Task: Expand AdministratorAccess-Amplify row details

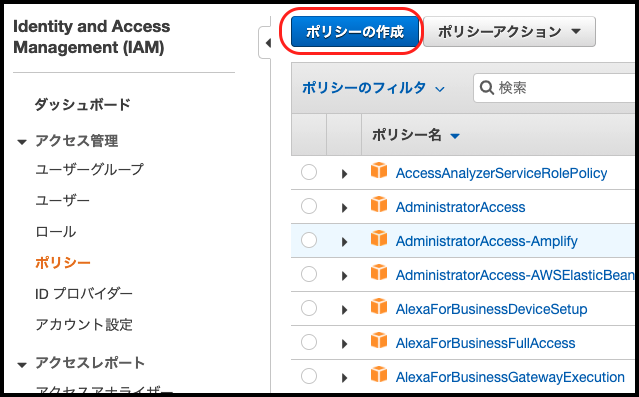Action: [x=344, y=242]
